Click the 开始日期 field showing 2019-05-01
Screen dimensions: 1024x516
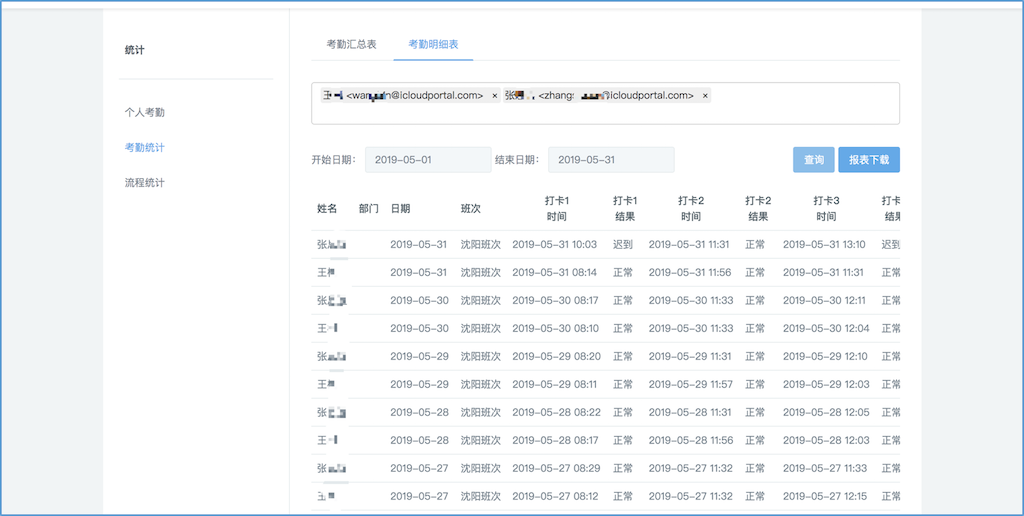pyautogui.click(x=428, y=160)
